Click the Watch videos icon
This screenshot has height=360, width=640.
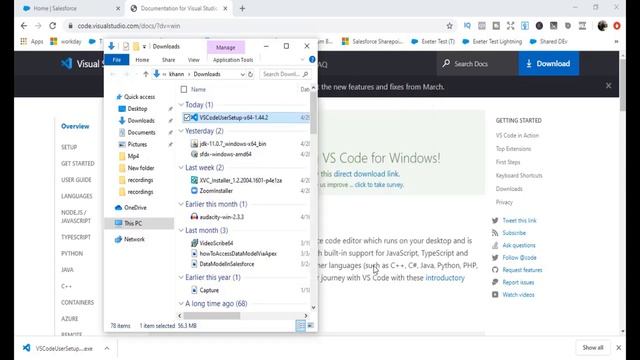495,294
